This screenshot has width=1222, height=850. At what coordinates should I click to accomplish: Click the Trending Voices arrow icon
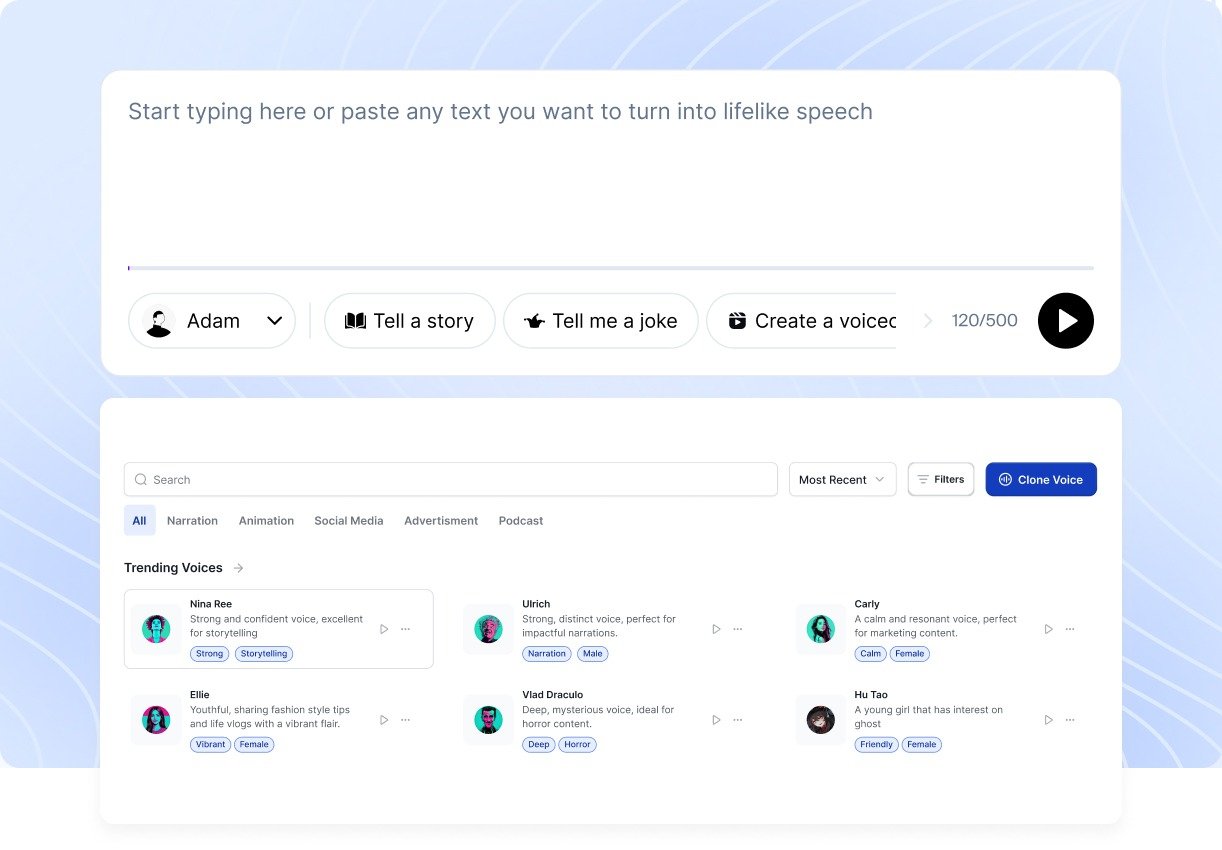238,568
